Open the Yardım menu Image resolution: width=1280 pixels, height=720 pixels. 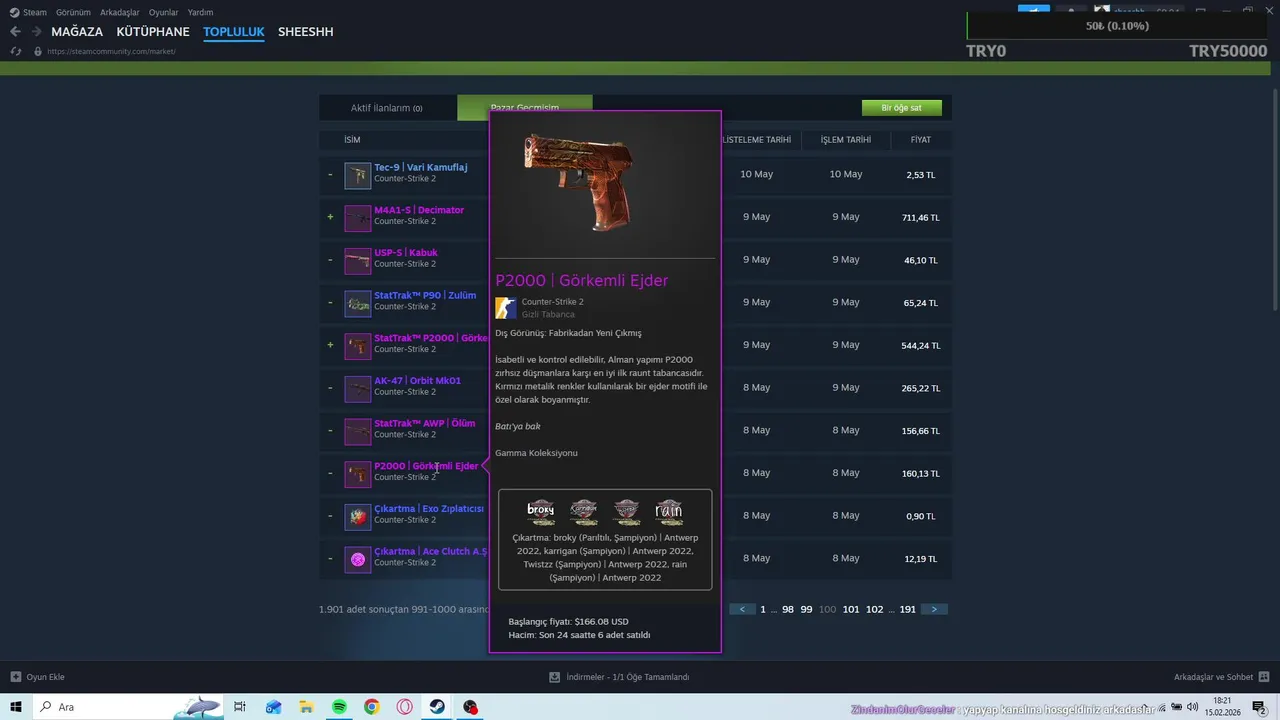(x=200, y=13)
